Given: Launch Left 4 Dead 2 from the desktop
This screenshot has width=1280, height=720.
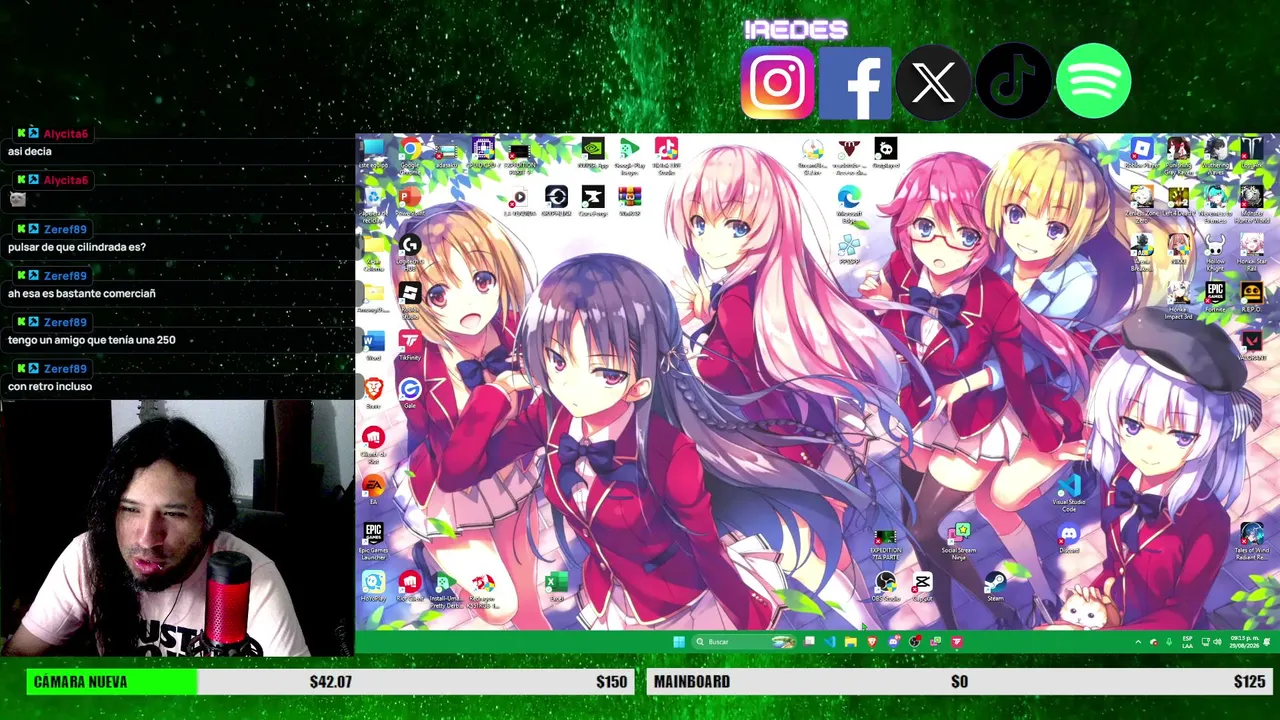Looking at the screenshot, I should (x=1178, y=202).
